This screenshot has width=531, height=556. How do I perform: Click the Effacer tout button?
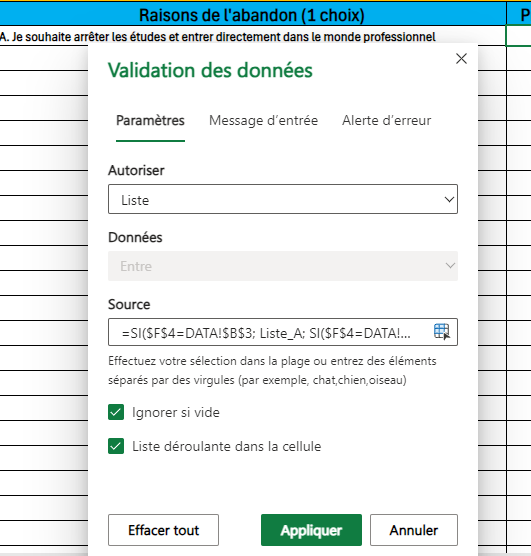pos(164,530)
